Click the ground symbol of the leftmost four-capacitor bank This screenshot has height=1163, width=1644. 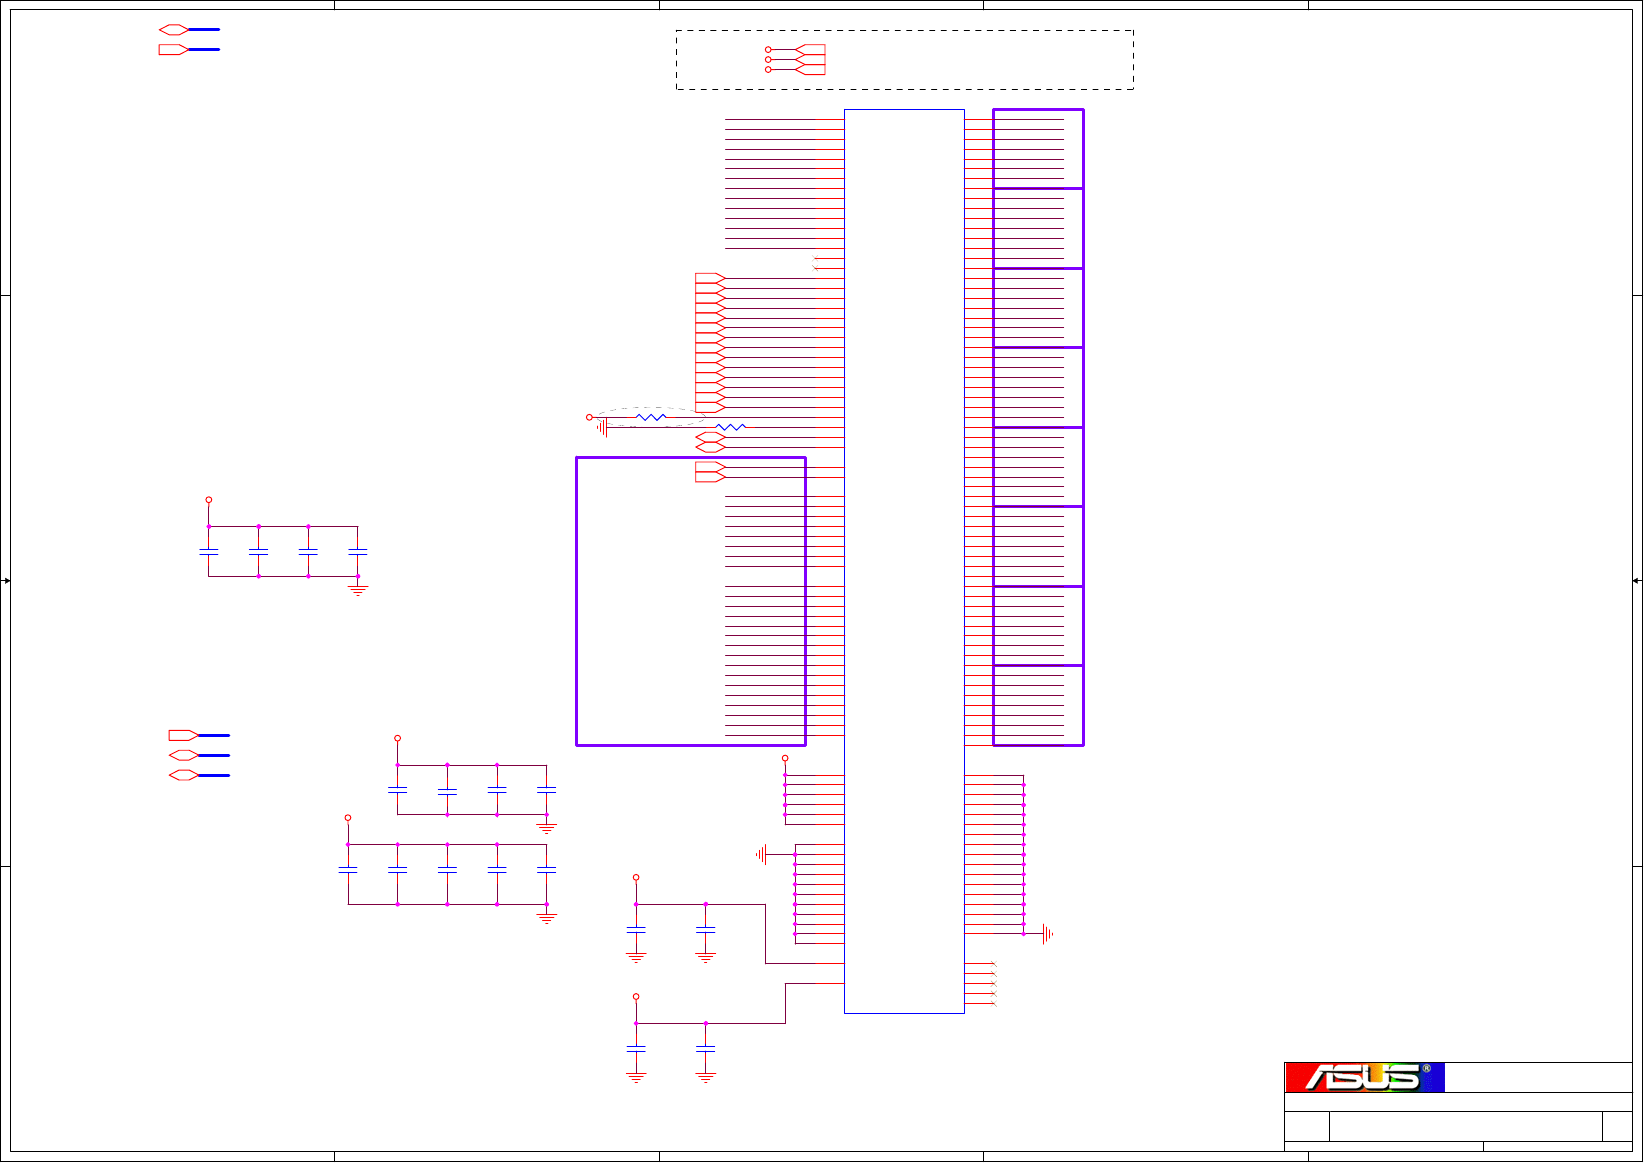[358, 590]
